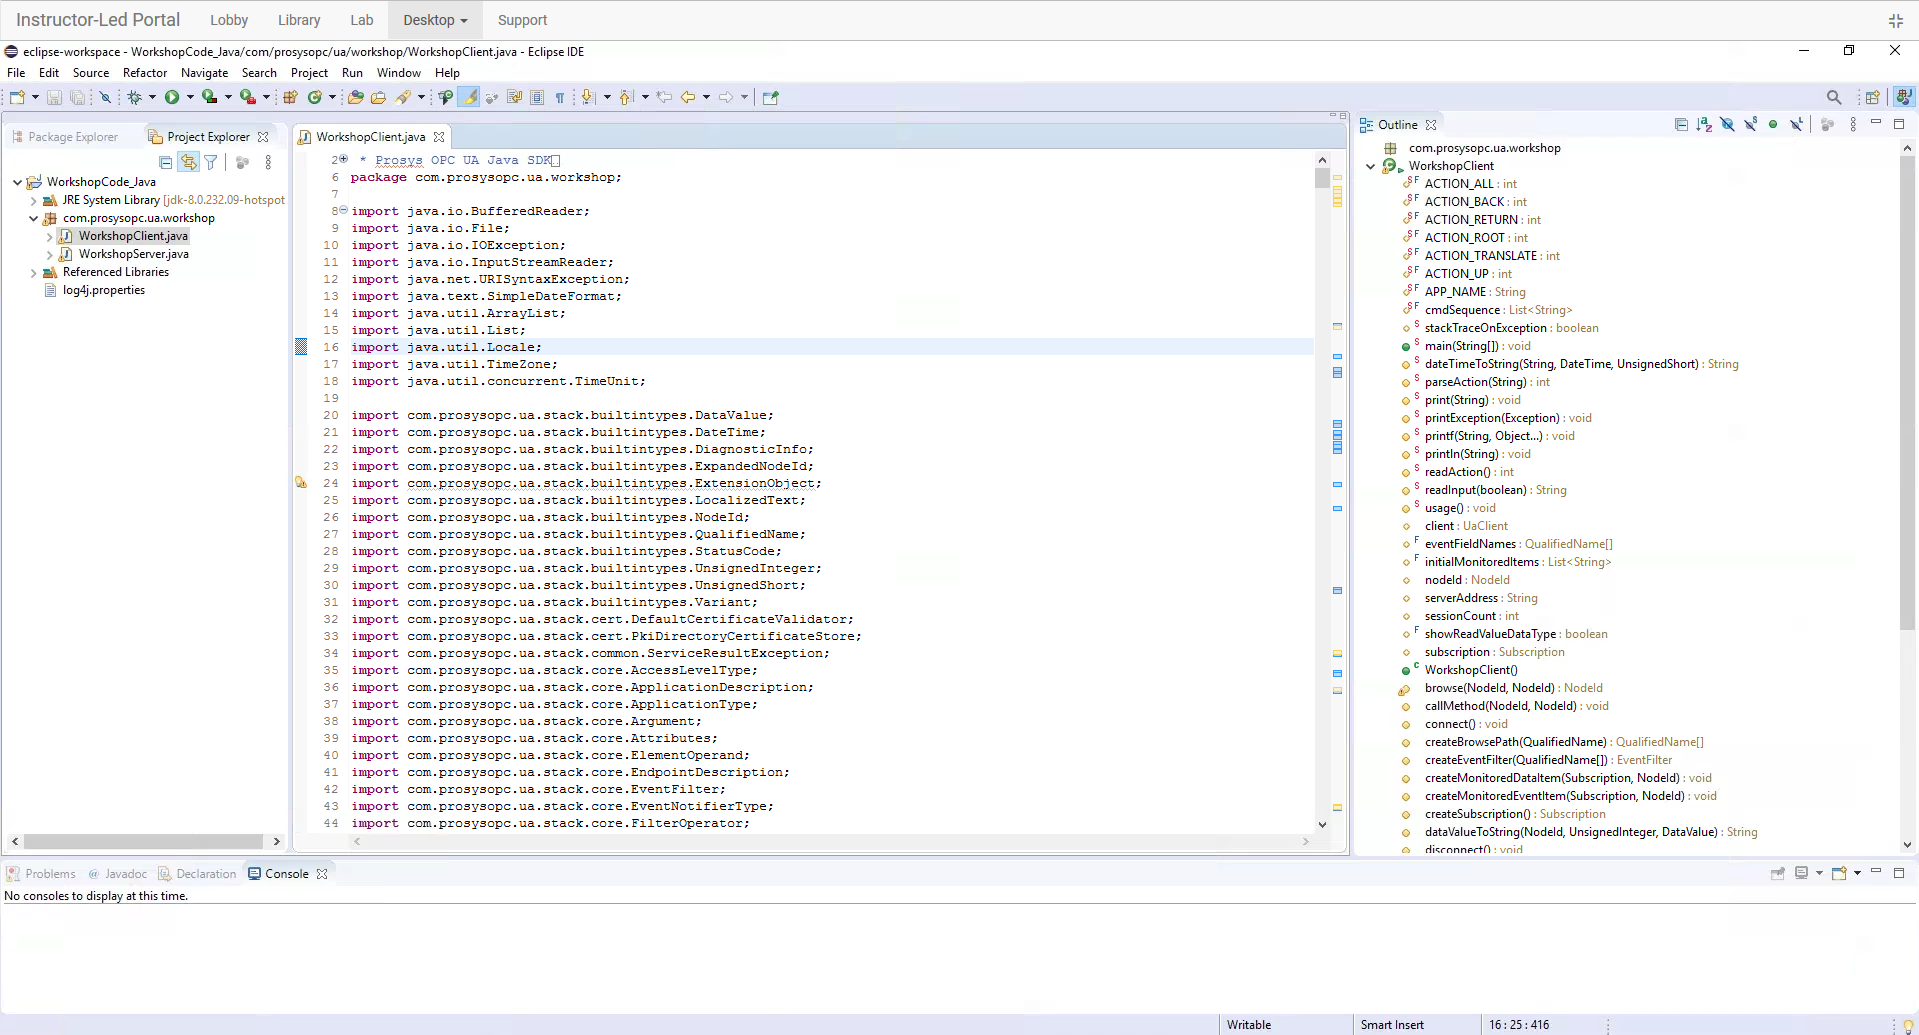The width and height of the screenshot is (1919, 1035).
Task: Toggle Hide Static Fields and Methods
Action: click(1750, 125)
